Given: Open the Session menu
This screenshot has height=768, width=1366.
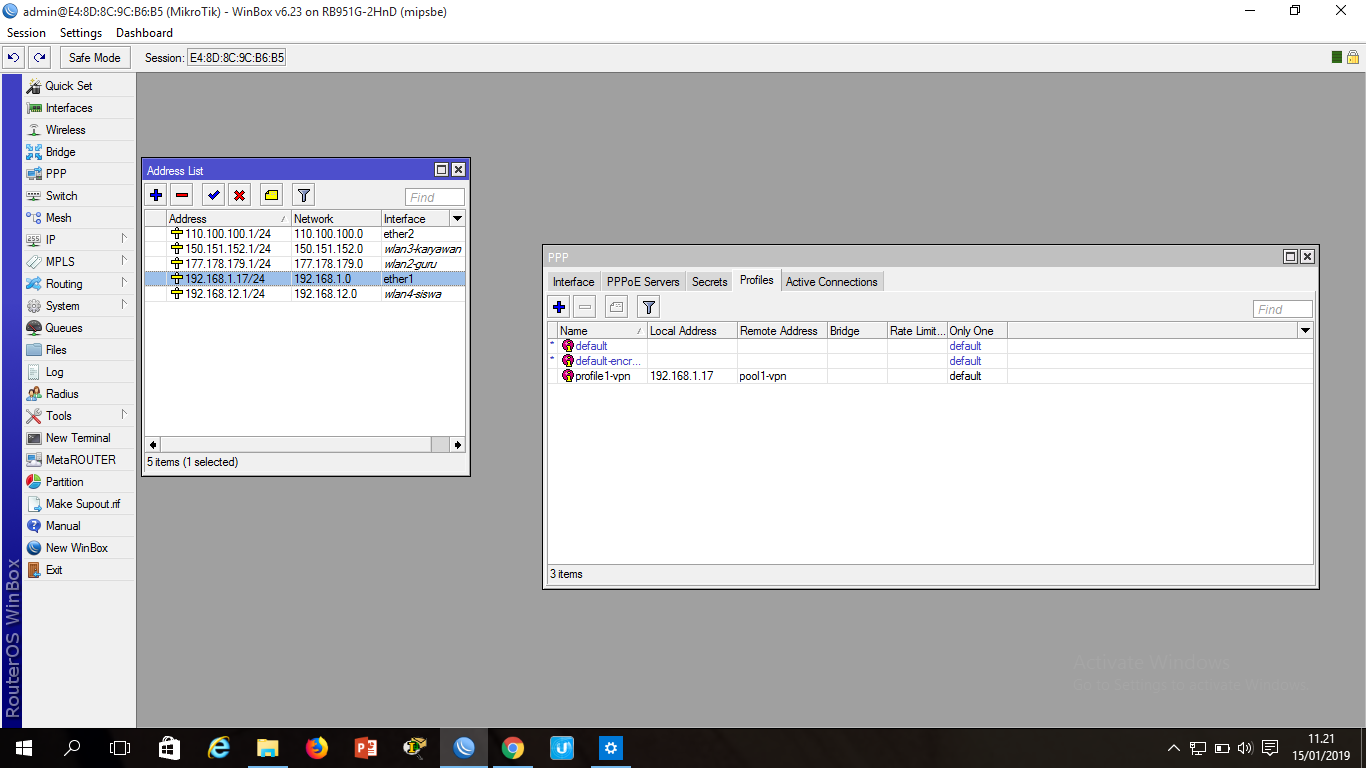Looking at the screenshot, I should [26, 33].
